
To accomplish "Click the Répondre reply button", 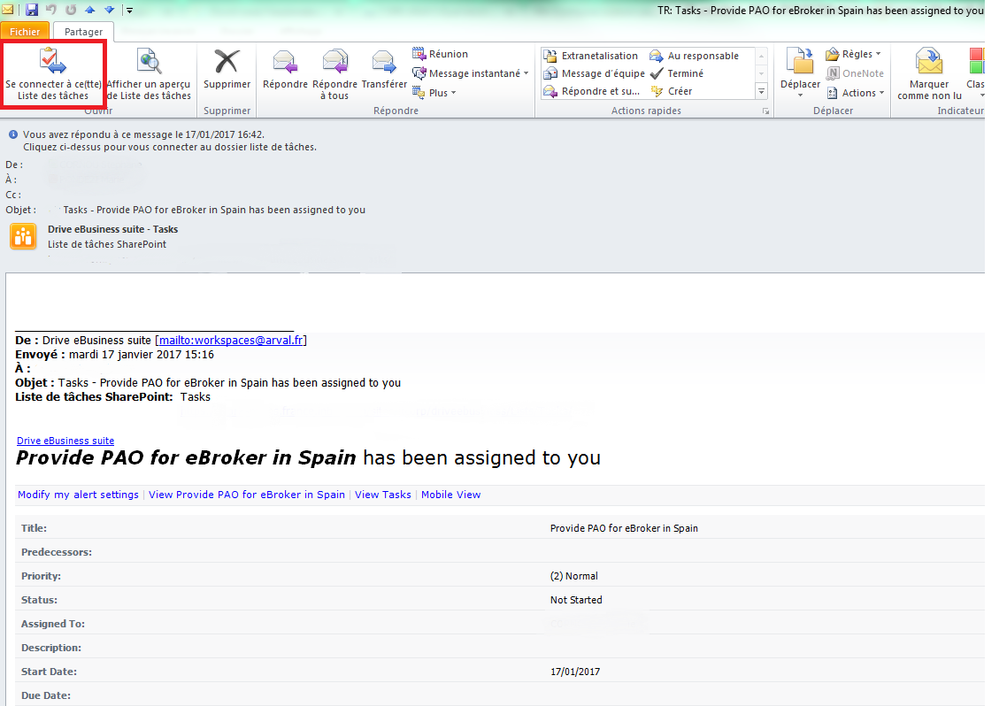I will pyautogui.click(x=285, y=70).
